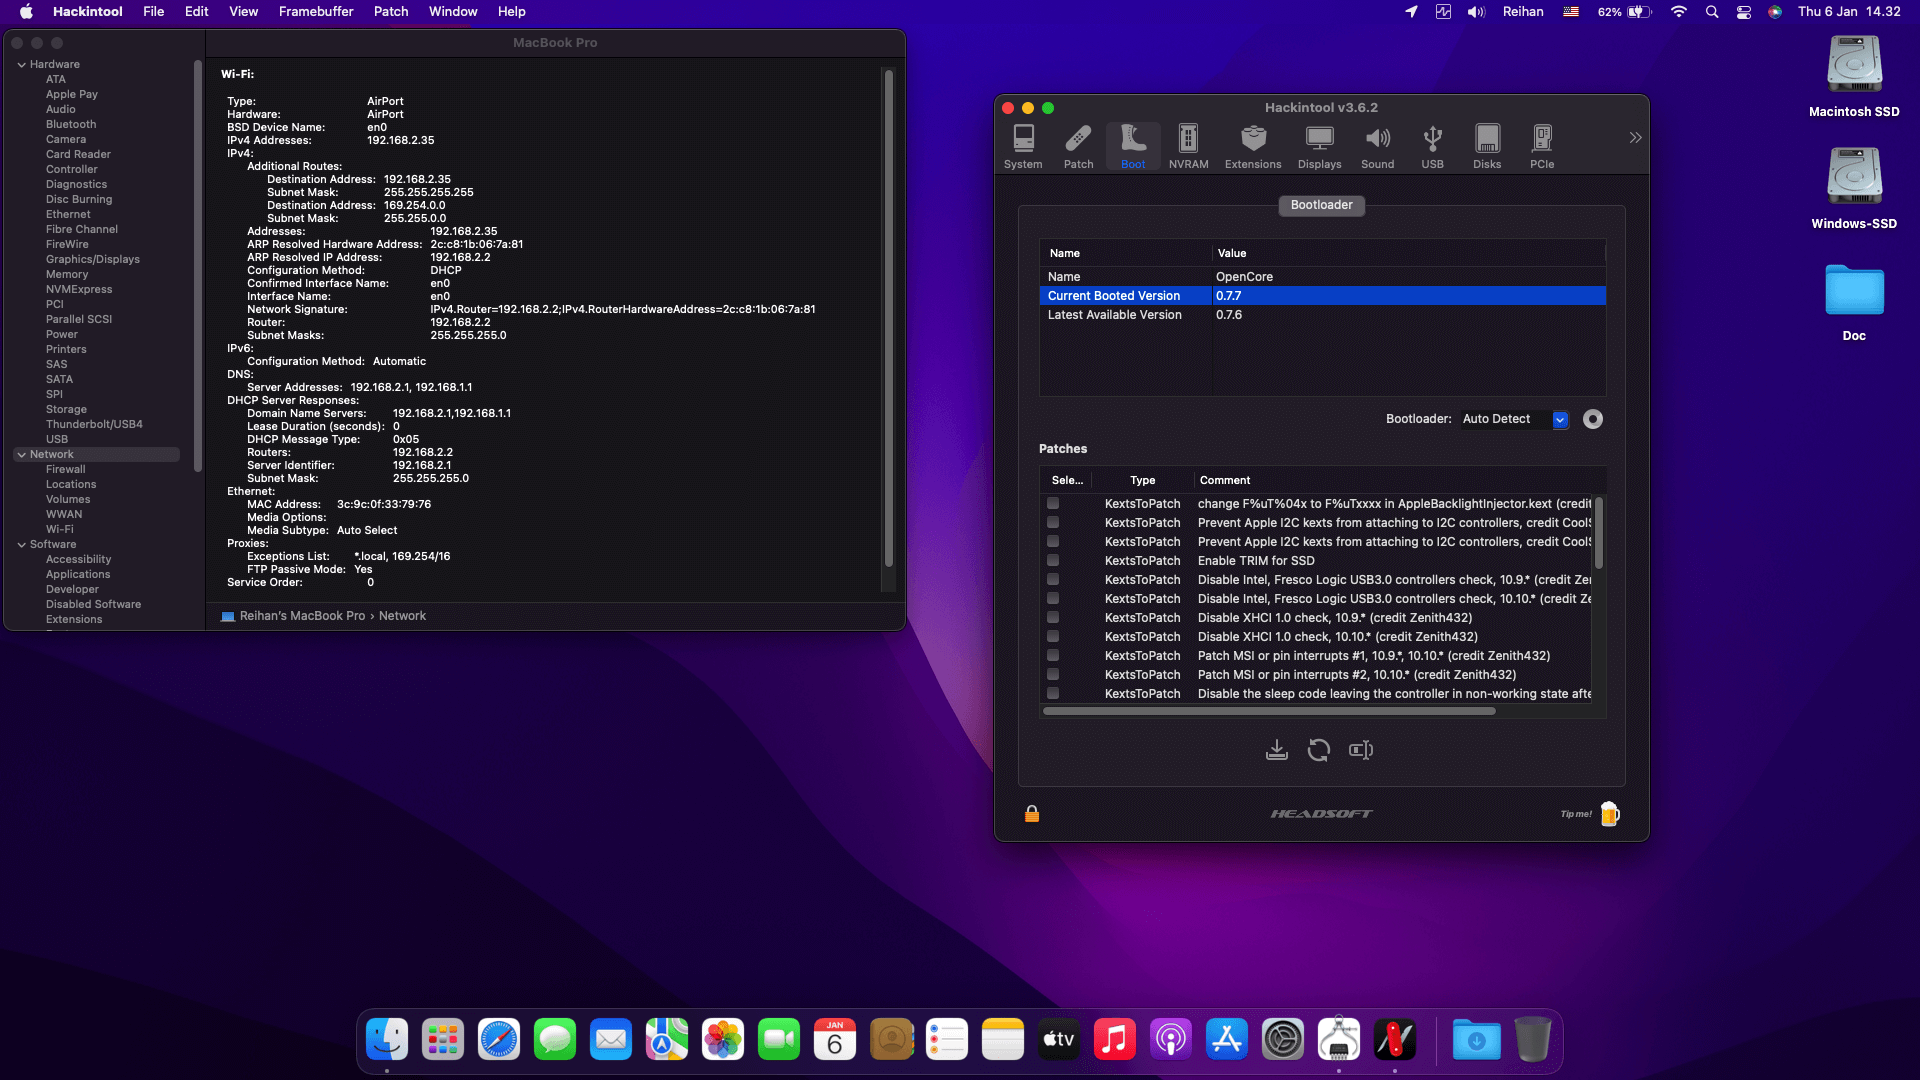The width and height of the screenshot is (1920, 1080).
Task: Open the Windows-SSD desktop drive
Action: point(1854,189)
